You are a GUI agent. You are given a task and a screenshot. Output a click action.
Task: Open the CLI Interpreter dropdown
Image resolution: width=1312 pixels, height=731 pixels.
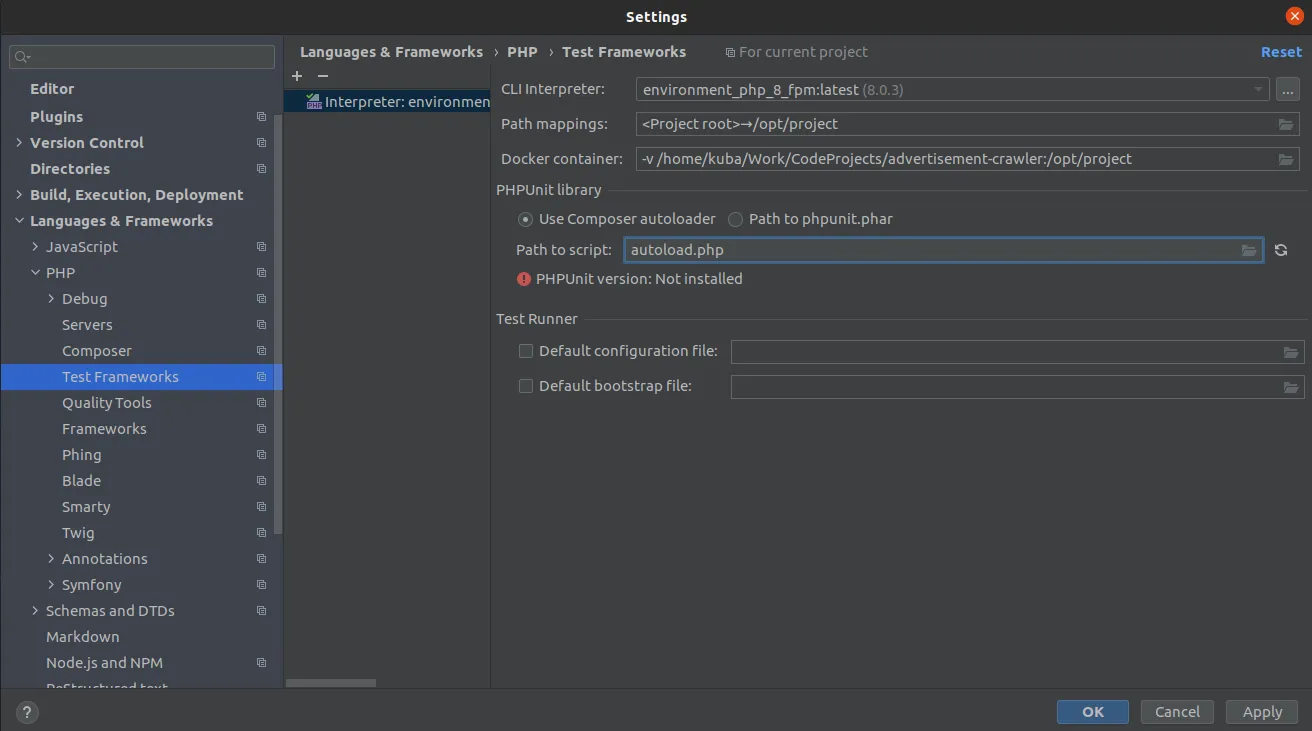pos(1258,90)
